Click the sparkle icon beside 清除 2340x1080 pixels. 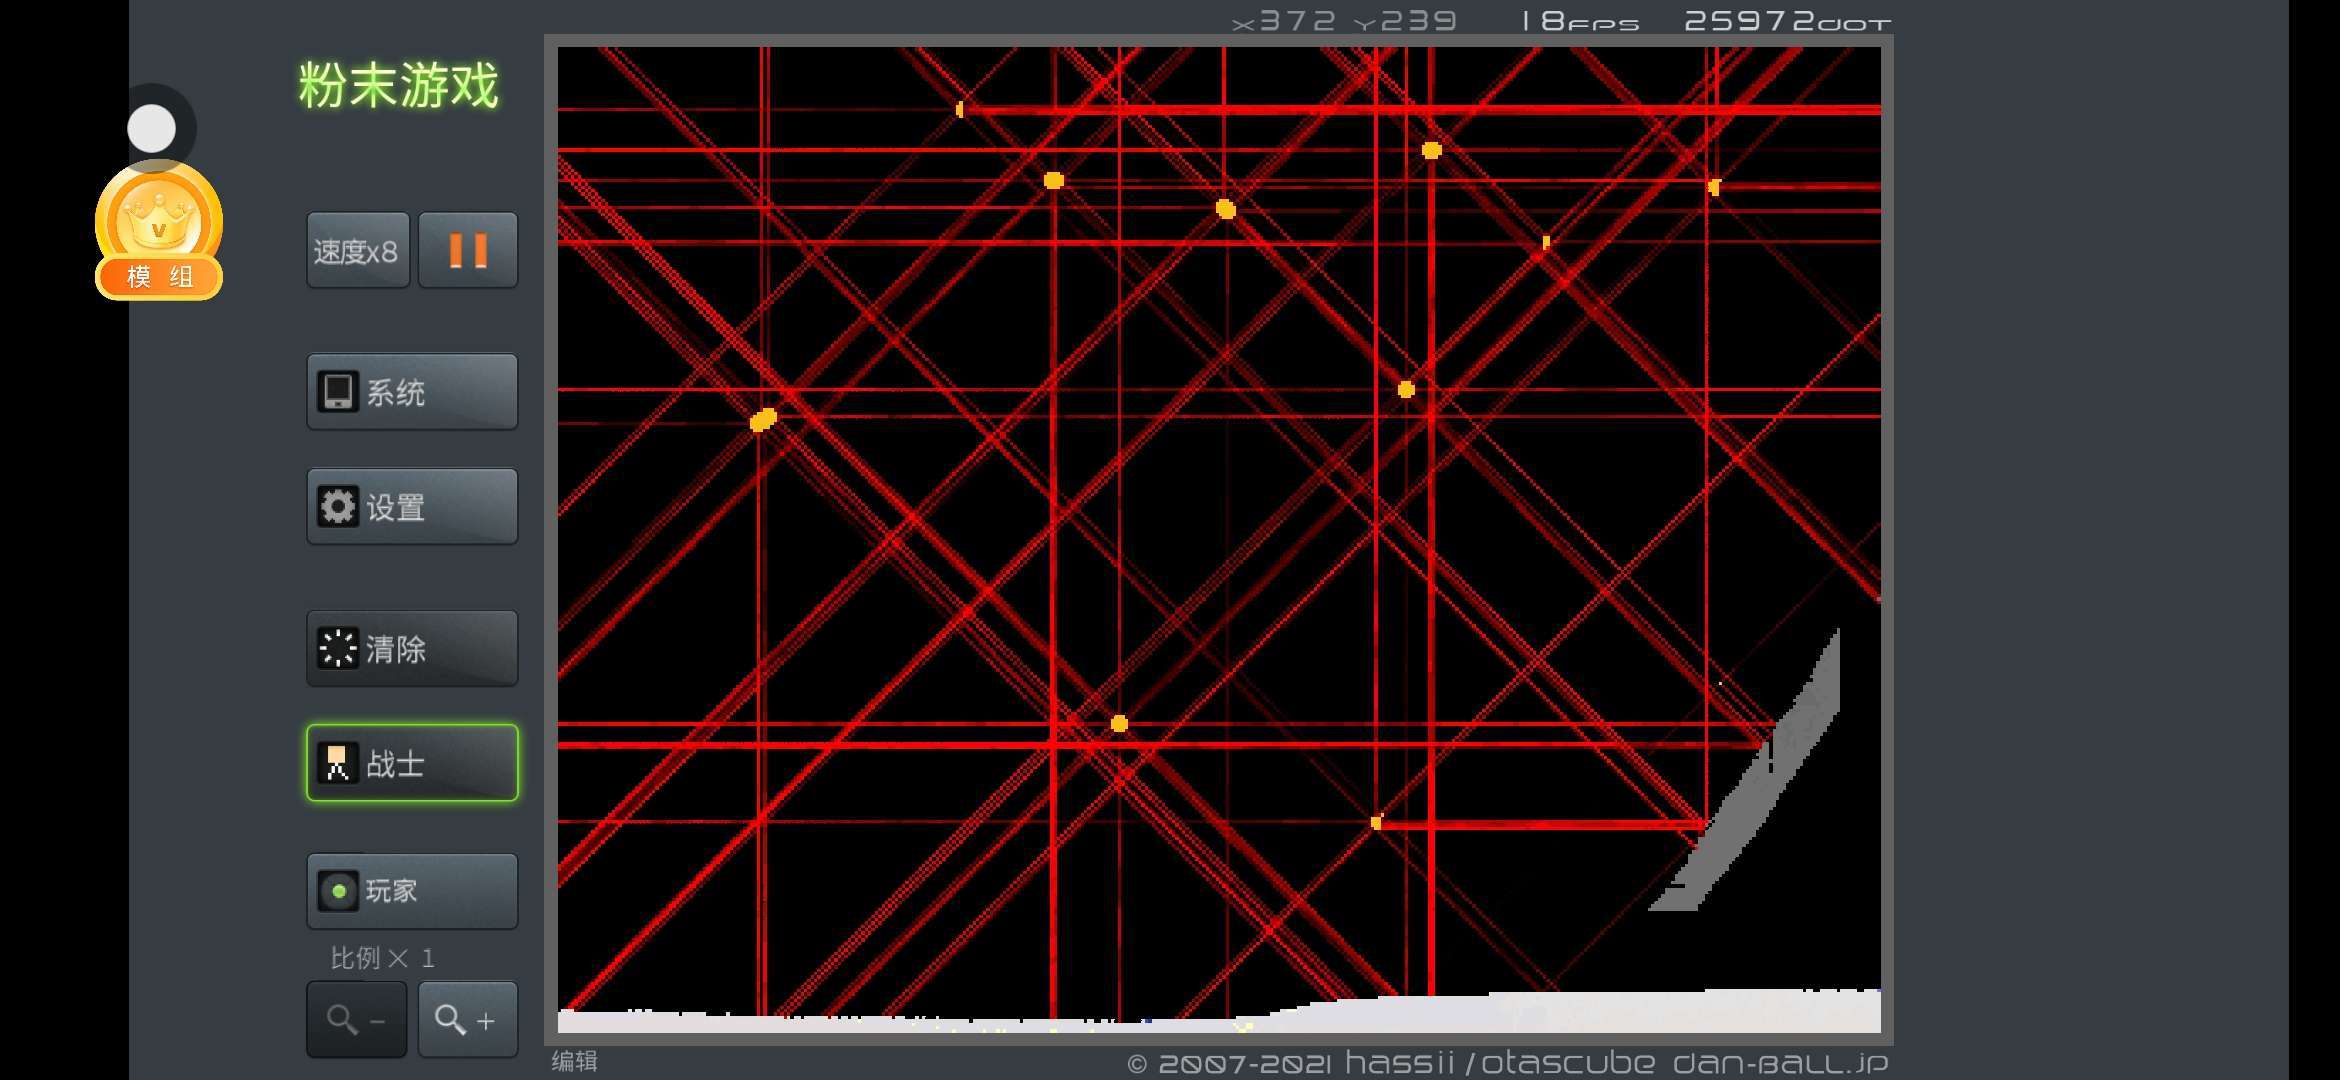point(338,648)
